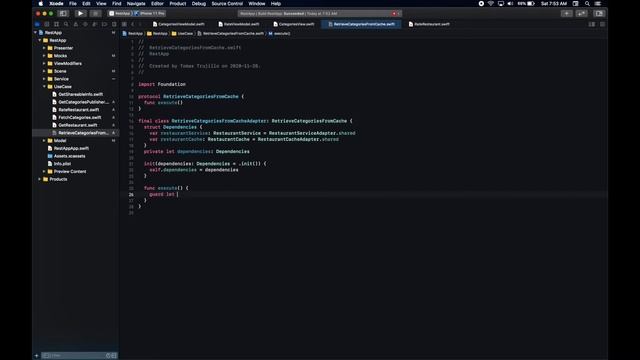Screen dimensions: 640x360
Task: Toggle recent files filter in navigator bottom
Action: point(108,356)
